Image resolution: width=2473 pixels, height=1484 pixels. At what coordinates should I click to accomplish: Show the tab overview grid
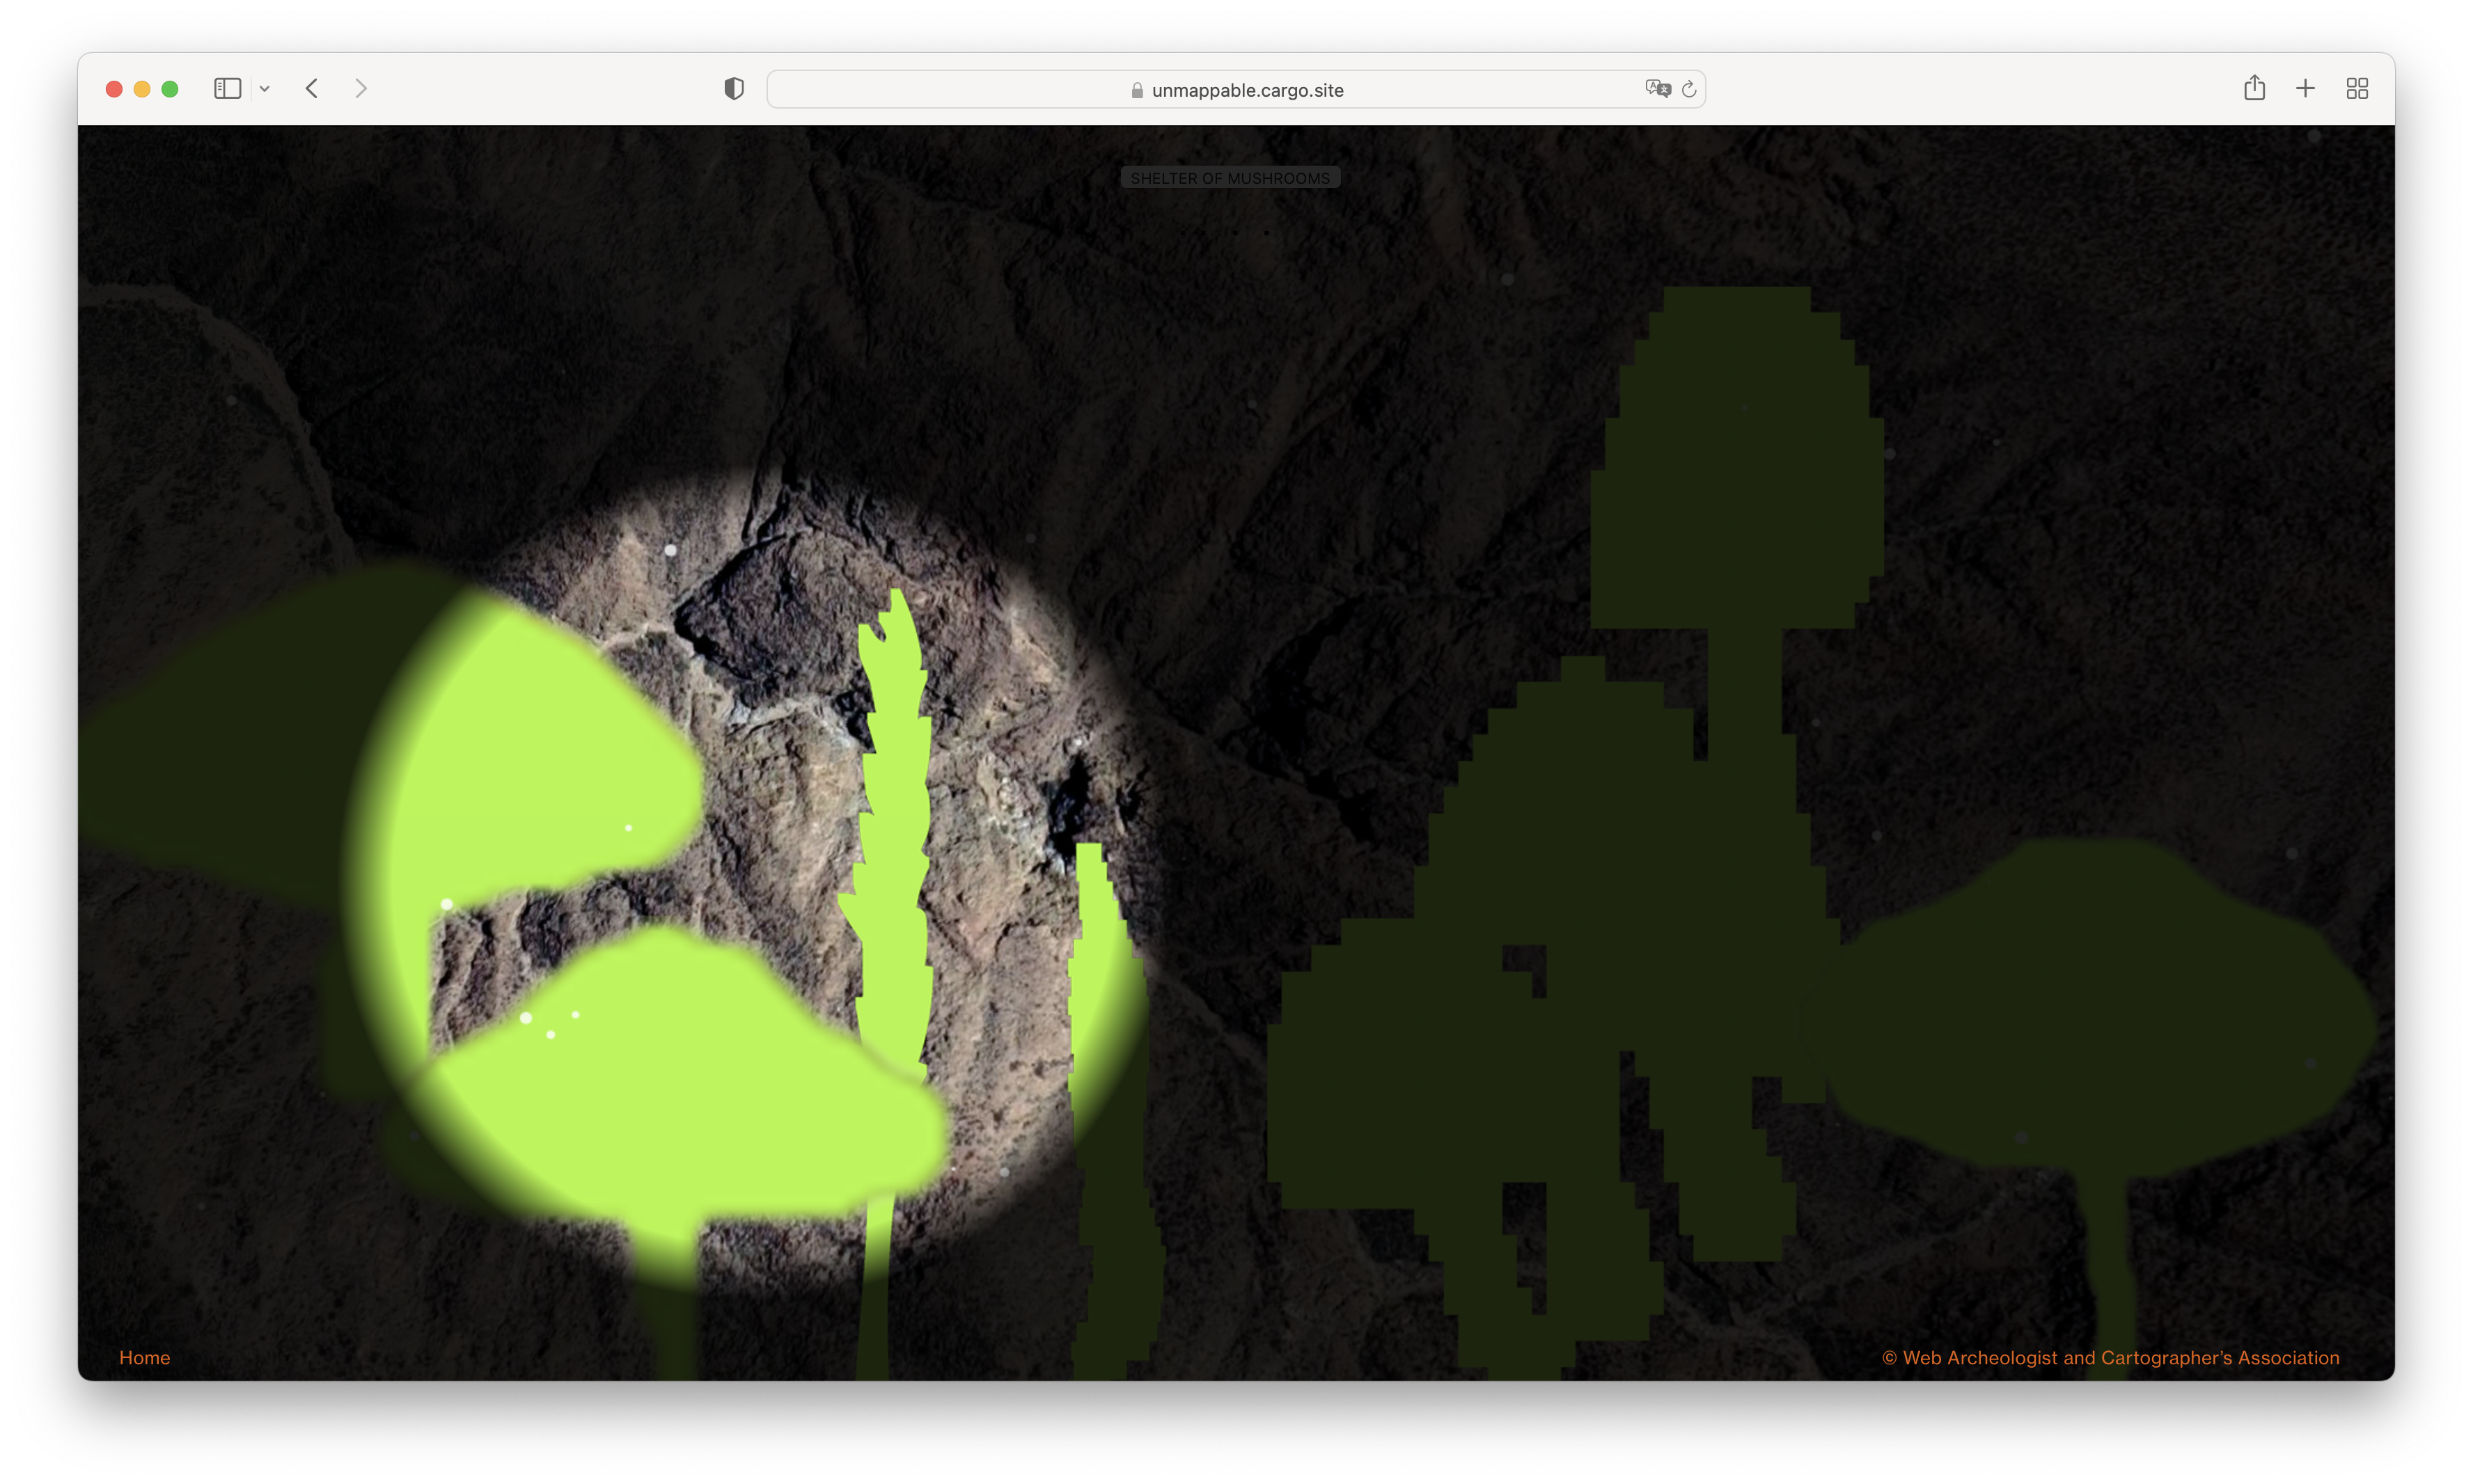[2357, 89]
